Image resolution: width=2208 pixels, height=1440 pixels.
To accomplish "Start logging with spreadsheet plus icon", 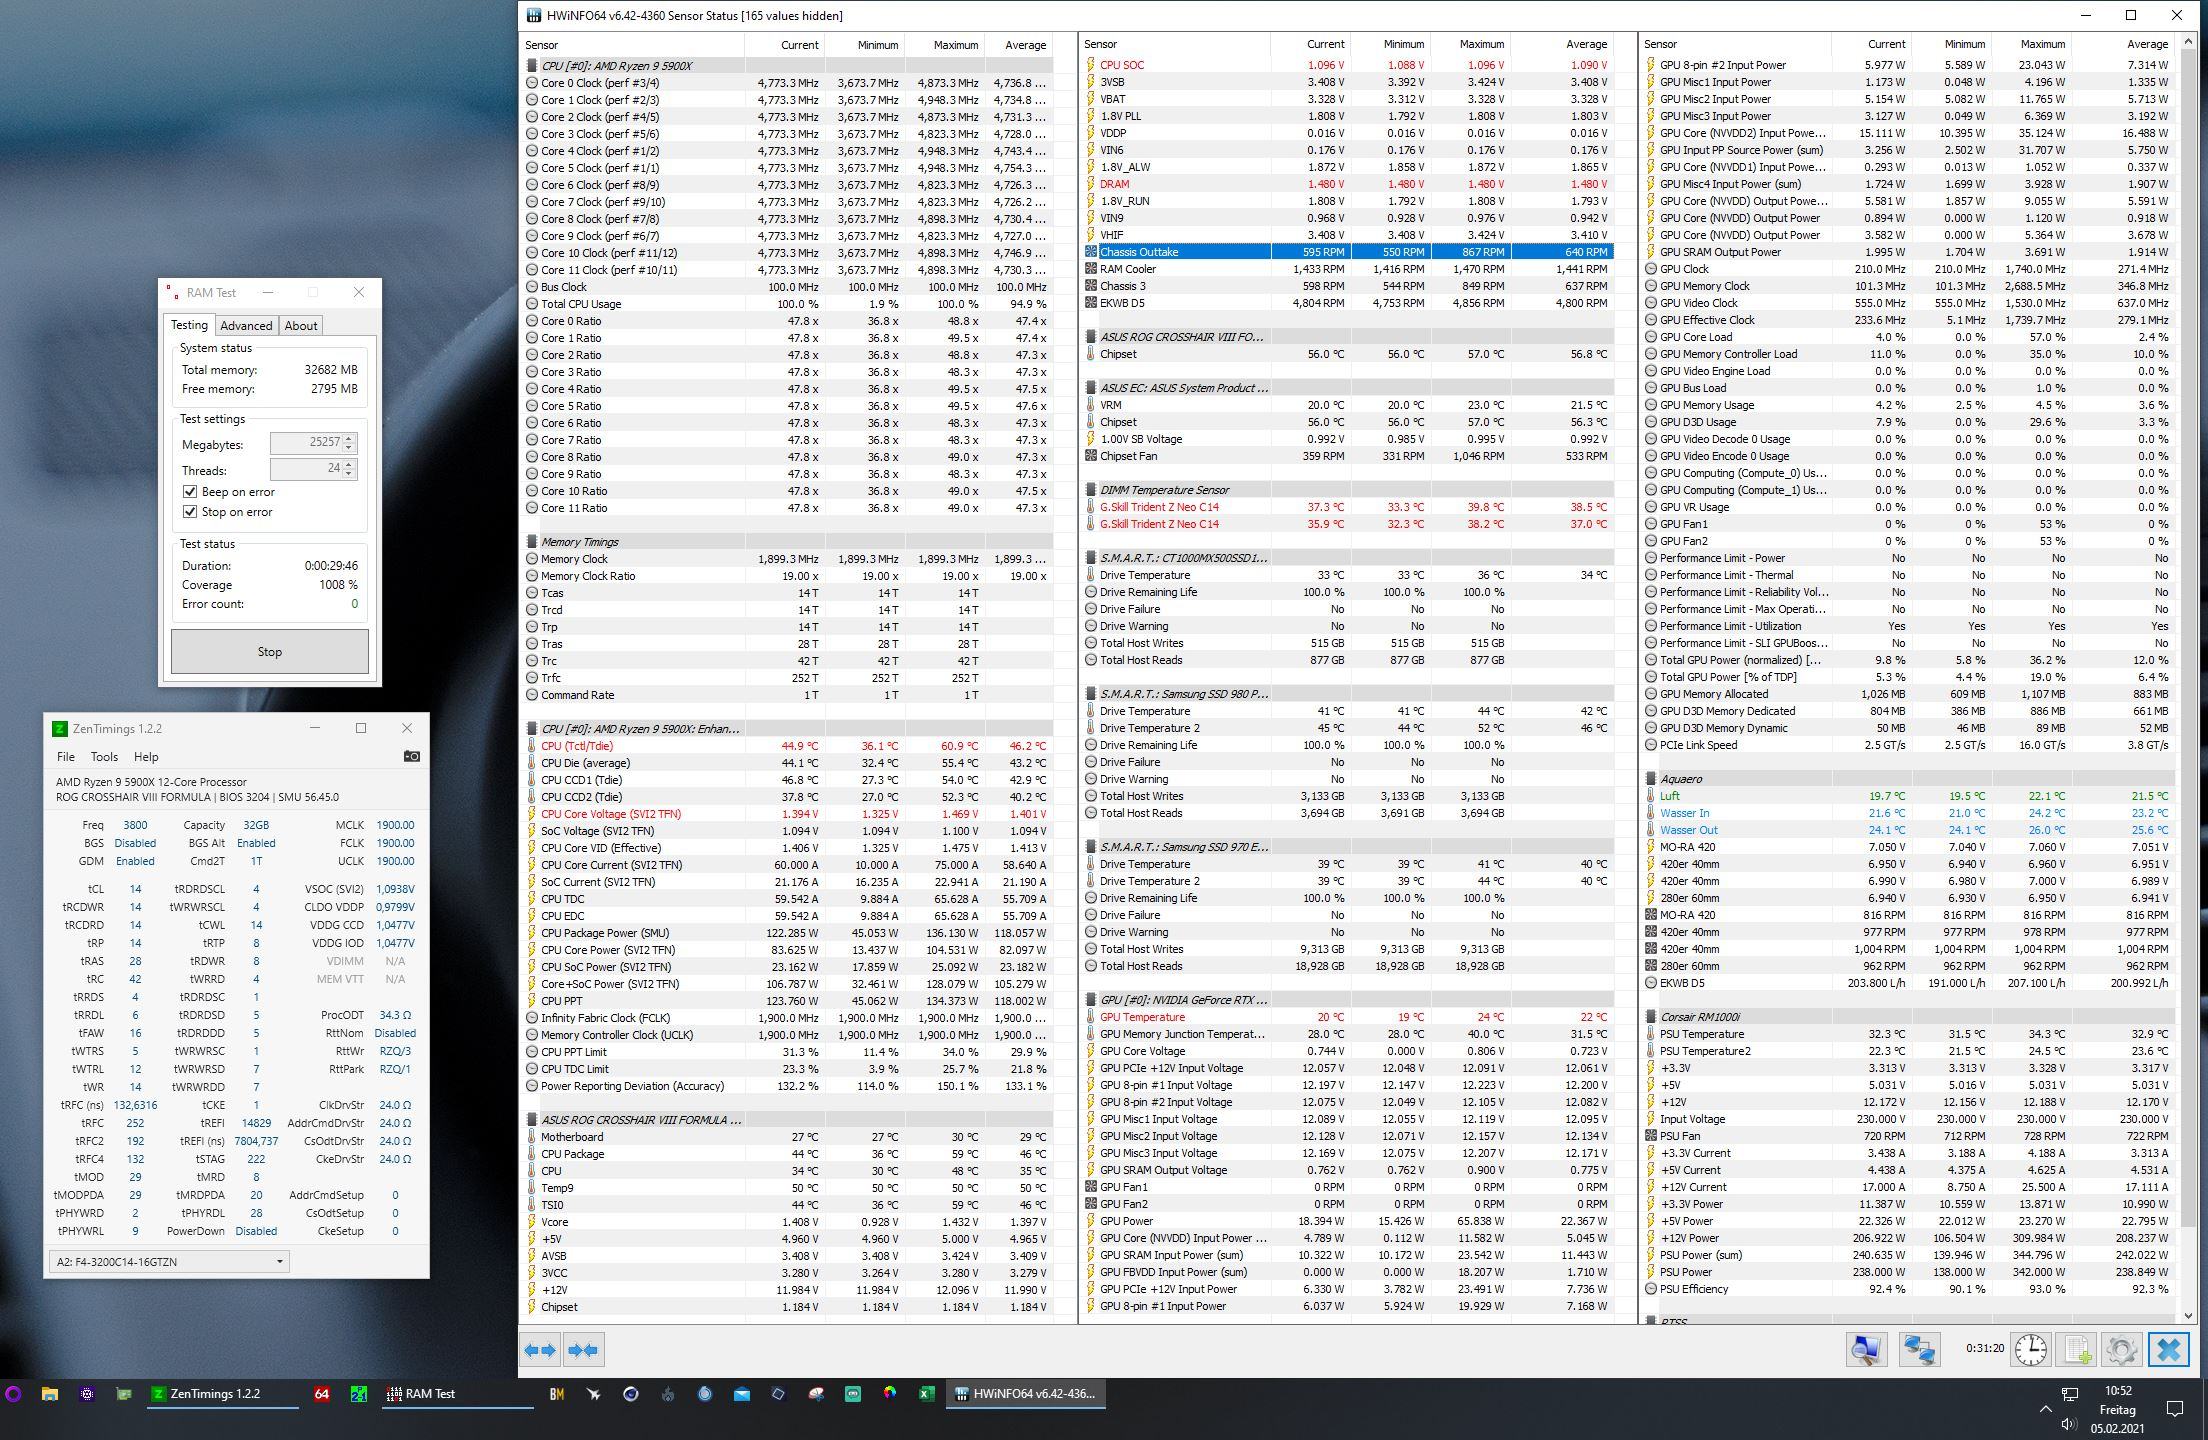I will [x=2077, y=1350].
